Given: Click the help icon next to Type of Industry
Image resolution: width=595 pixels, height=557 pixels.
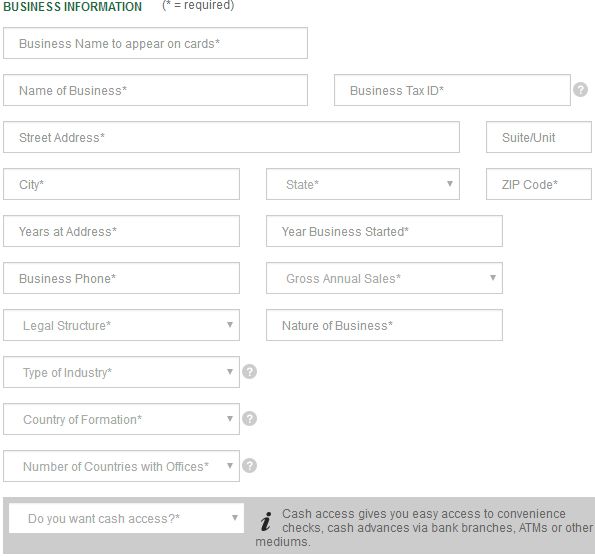Looking at the screenshot, I should click(x=249, y=371).
